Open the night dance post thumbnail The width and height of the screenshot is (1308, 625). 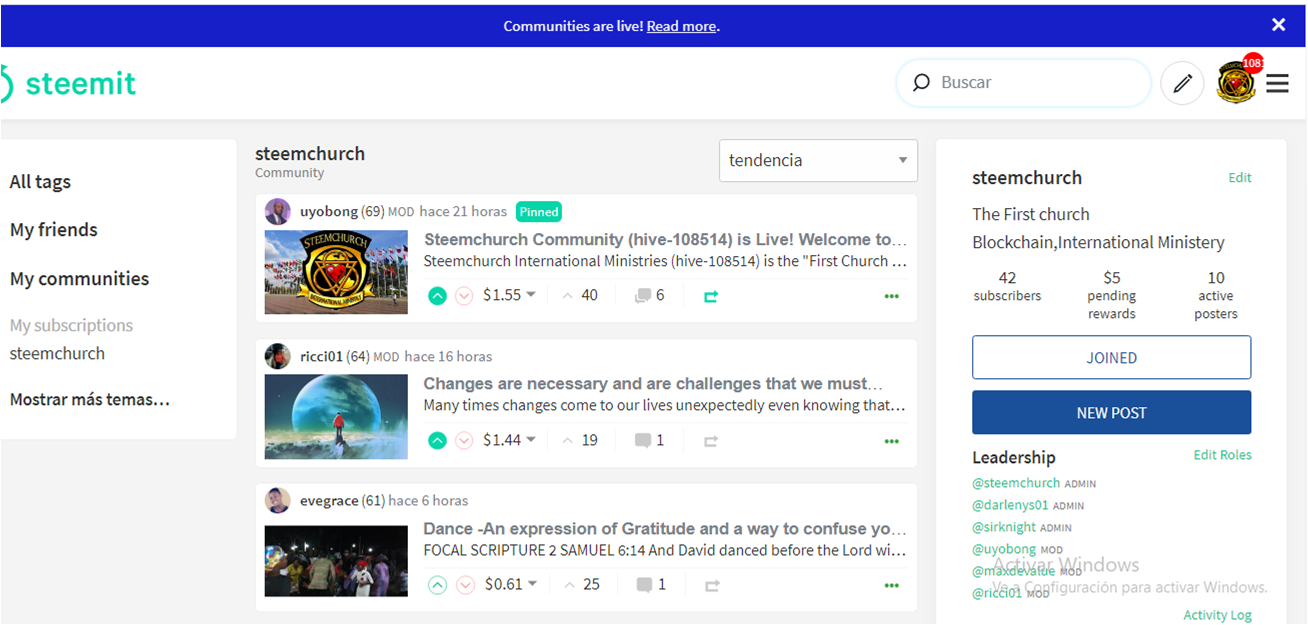pos(336,561)
